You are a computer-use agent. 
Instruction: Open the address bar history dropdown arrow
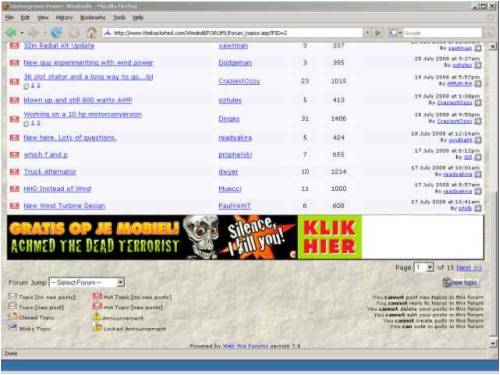pos(367,33)
